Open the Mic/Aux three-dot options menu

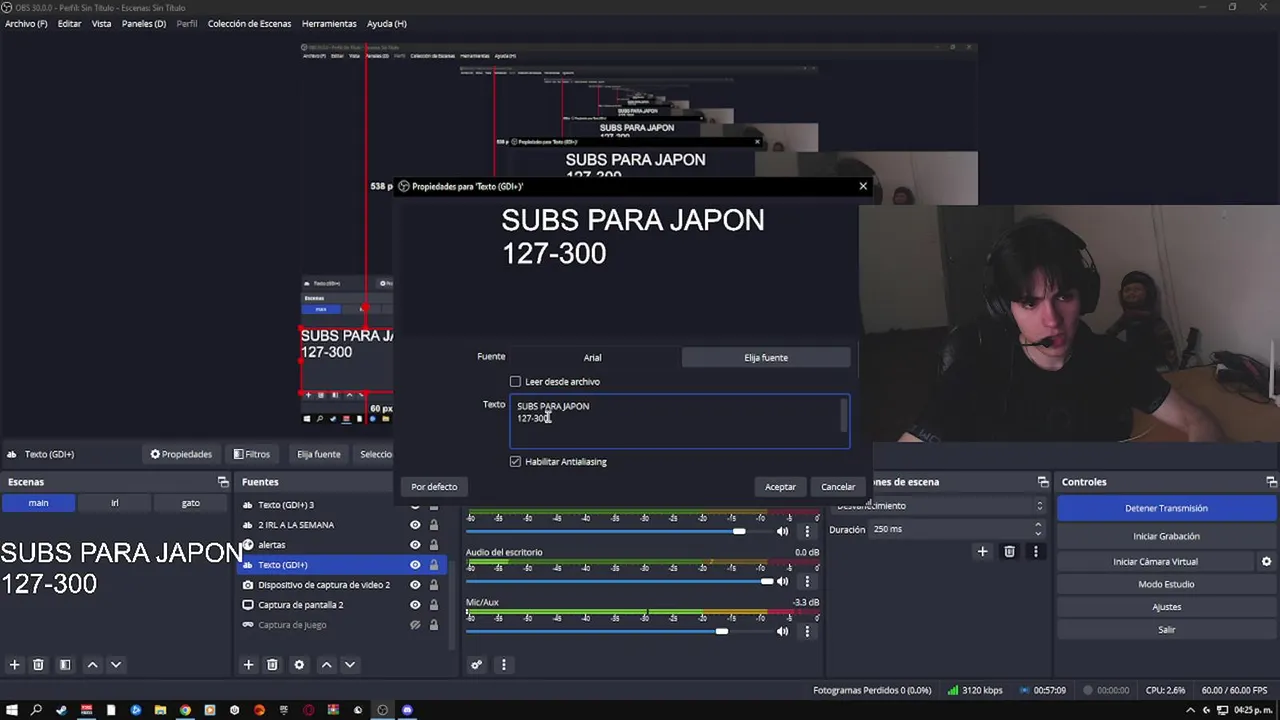(x=807, y=631)
